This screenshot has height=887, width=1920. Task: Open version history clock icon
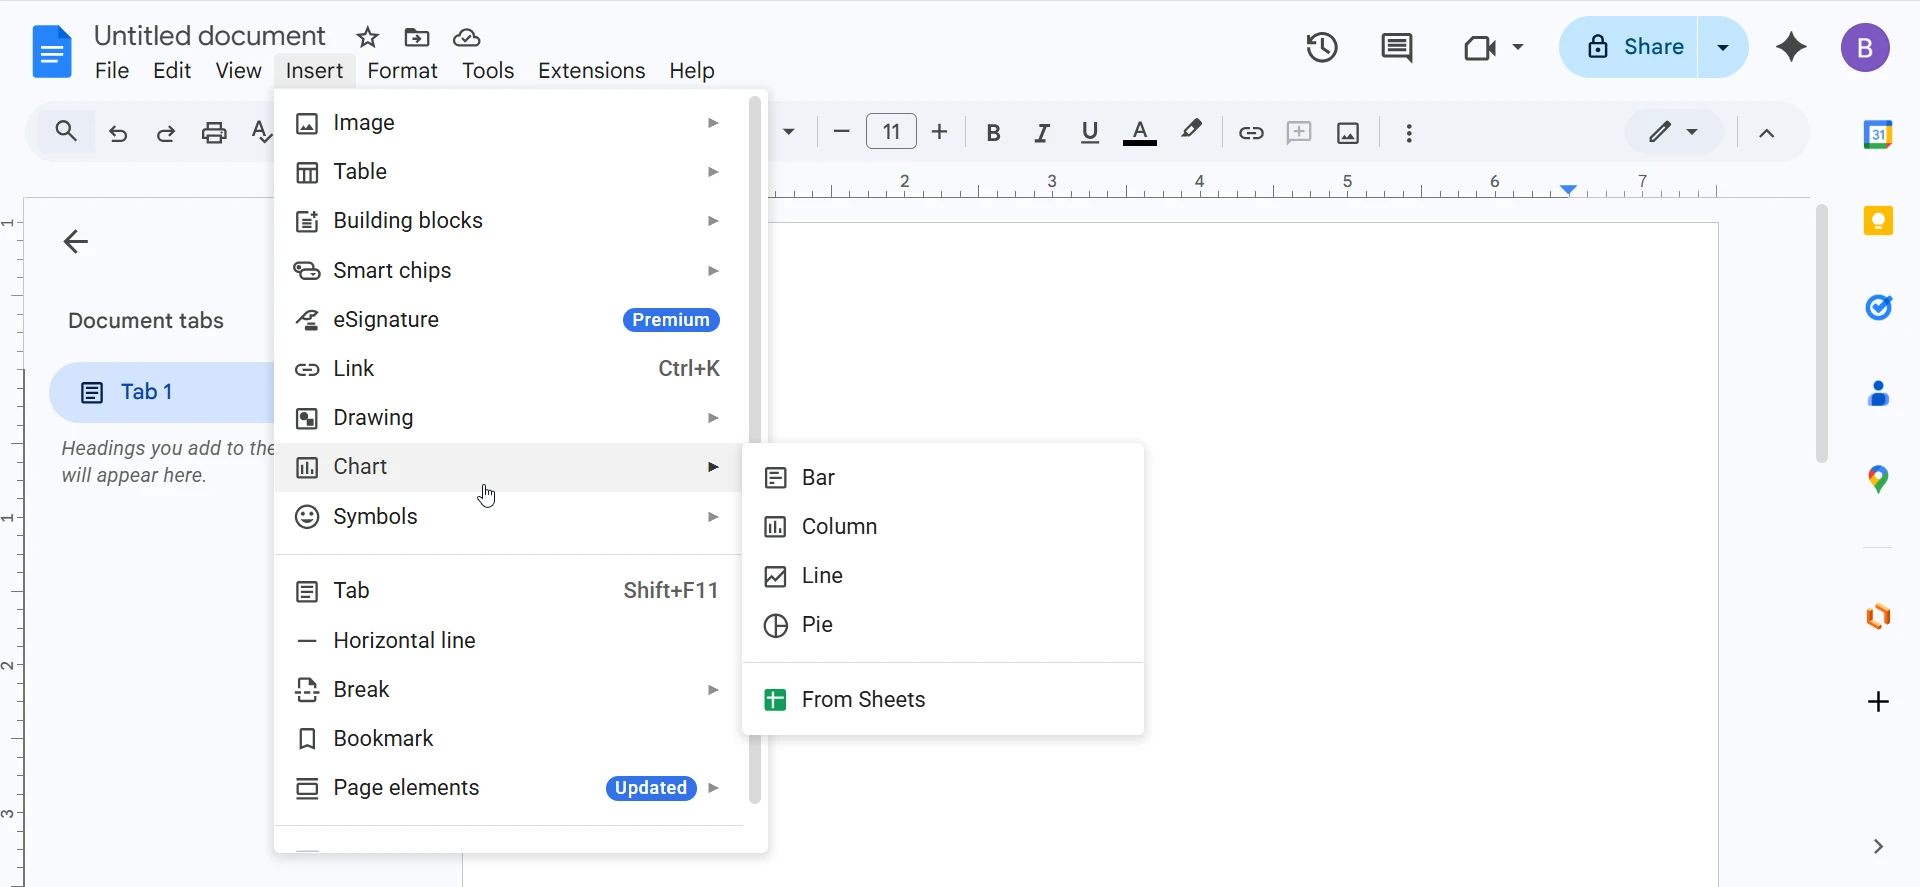coord(1322,47)
